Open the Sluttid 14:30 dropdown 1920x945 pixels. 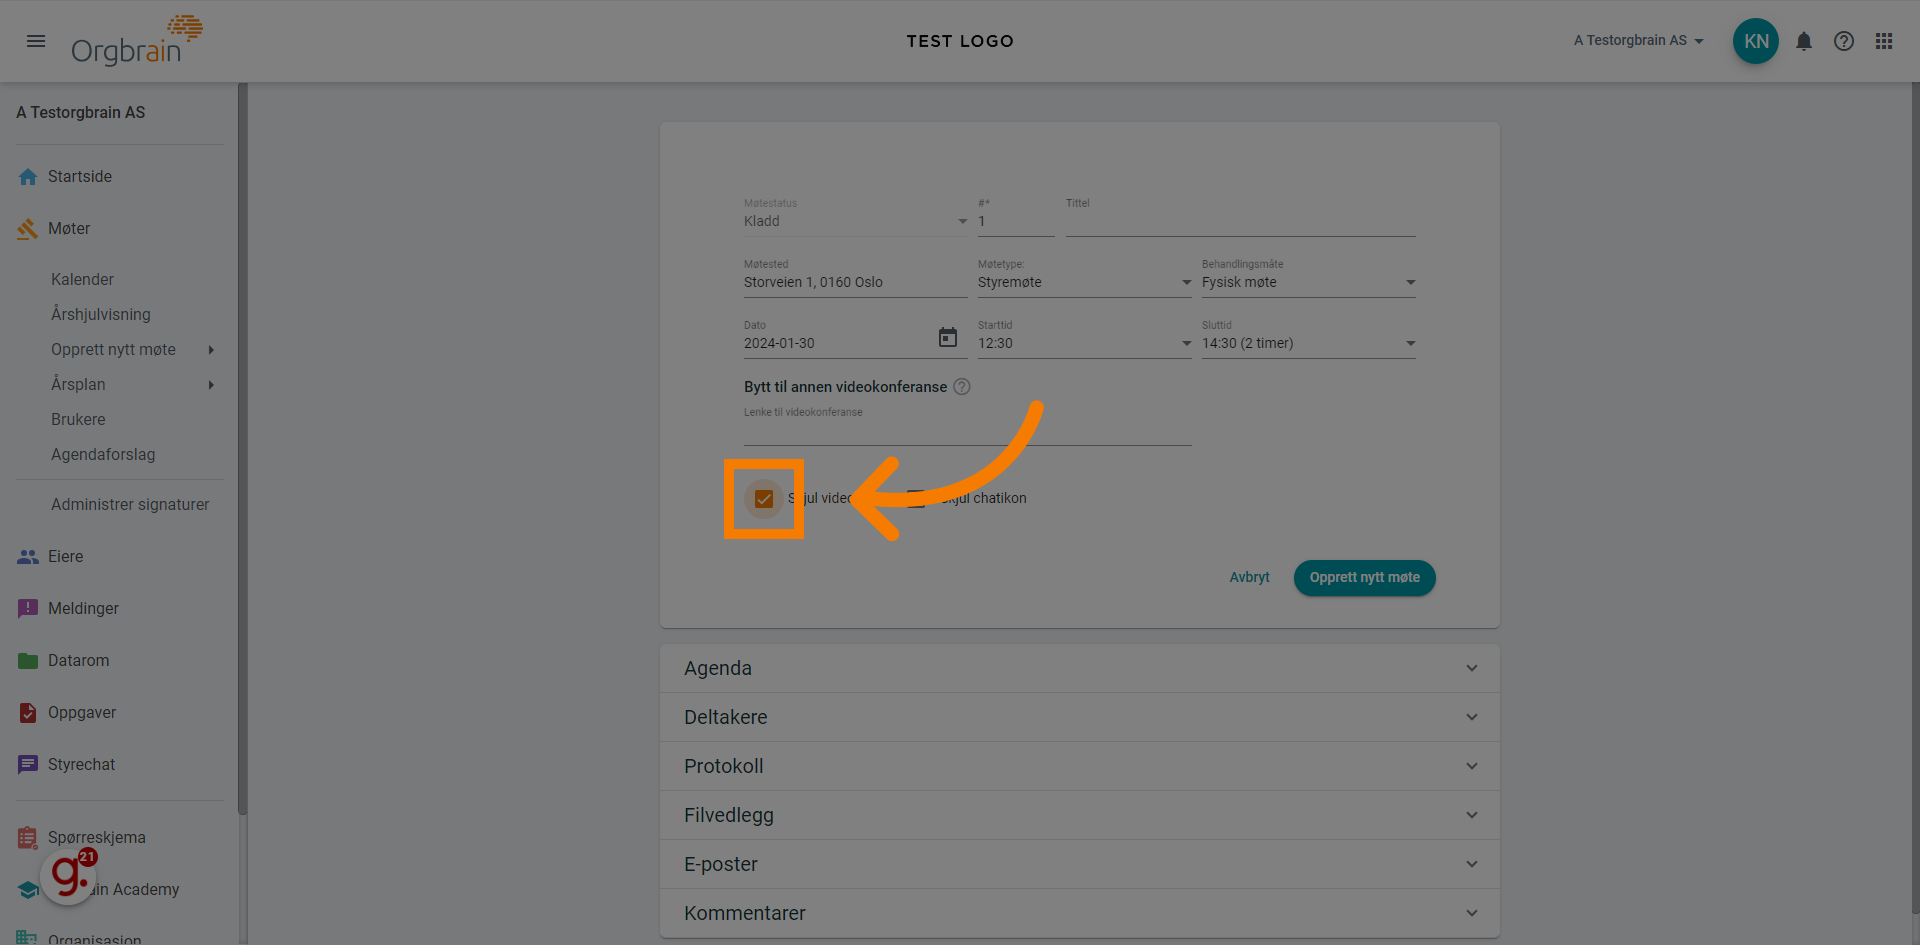[1309, 344]
